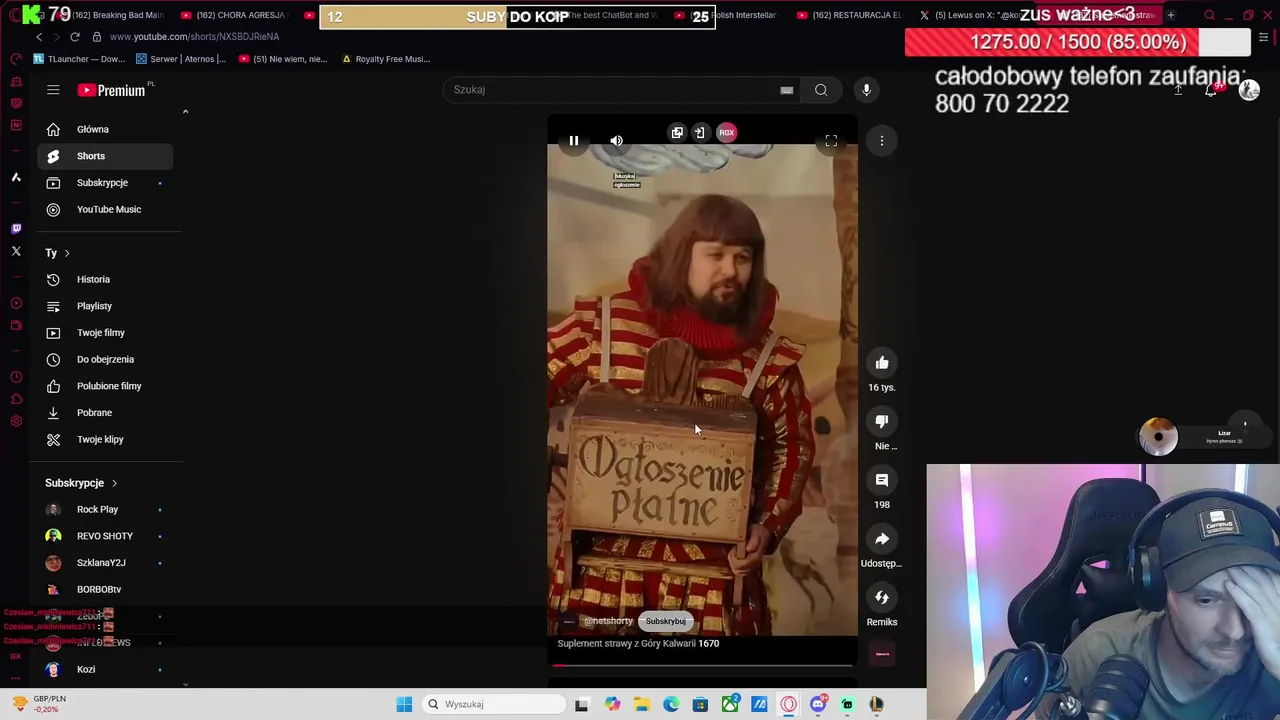The image size is (1280, 720).
Task: Like the Short with 16 tys.
Action: pos(882,363)
